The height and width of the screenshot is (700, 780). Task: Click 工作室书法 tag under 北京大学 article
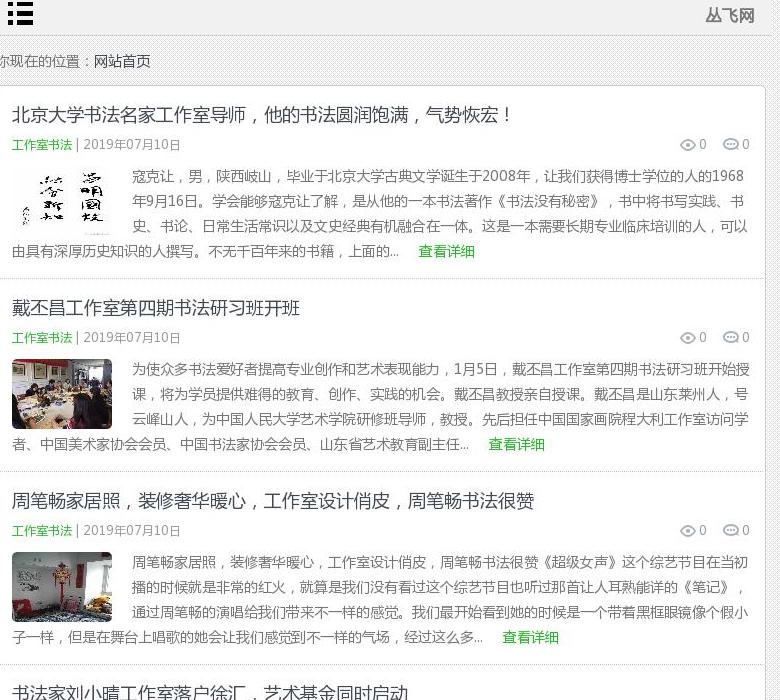42,145
